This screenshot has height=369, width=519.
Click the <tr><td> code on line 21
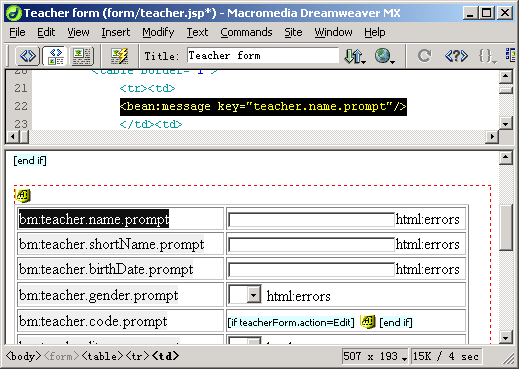click(147, 88)
